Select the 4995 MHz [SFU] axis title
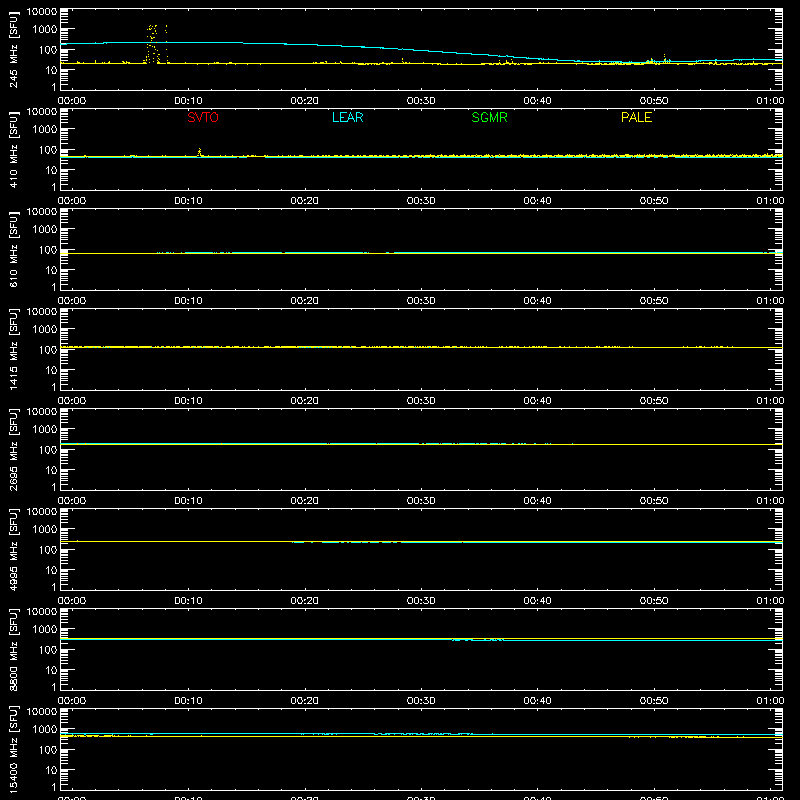This screenshot has width=800, height=800. coord(14,549)
